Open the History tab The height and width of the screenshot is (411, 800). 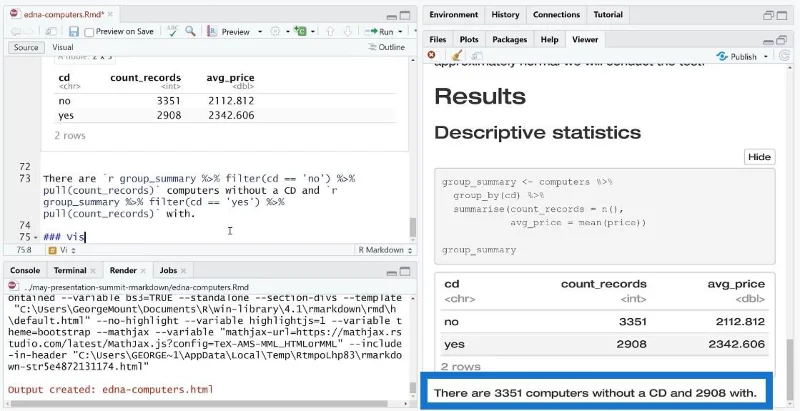pos(505,15)
